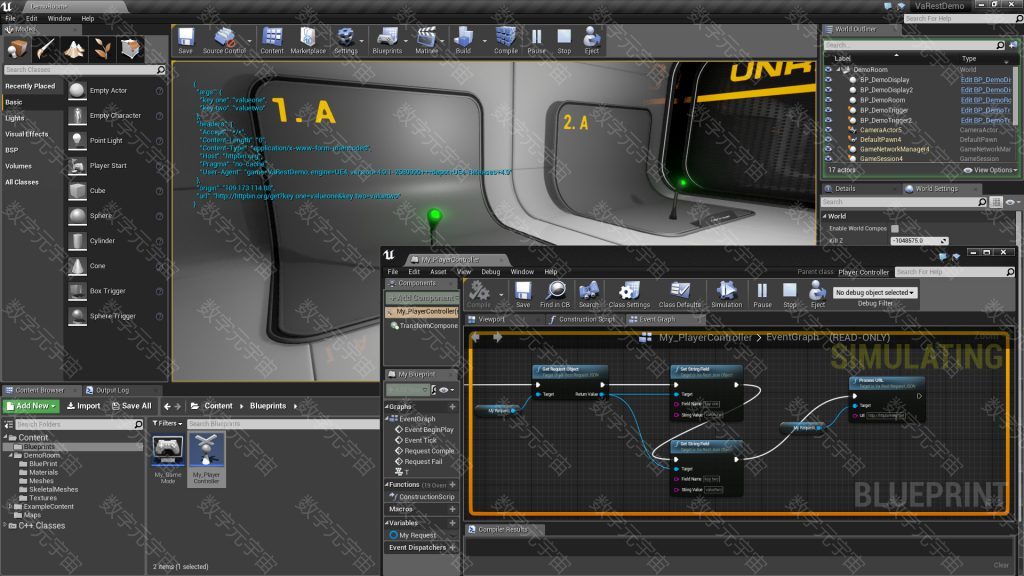Expand the C++ Classes folder

point(5,525)
